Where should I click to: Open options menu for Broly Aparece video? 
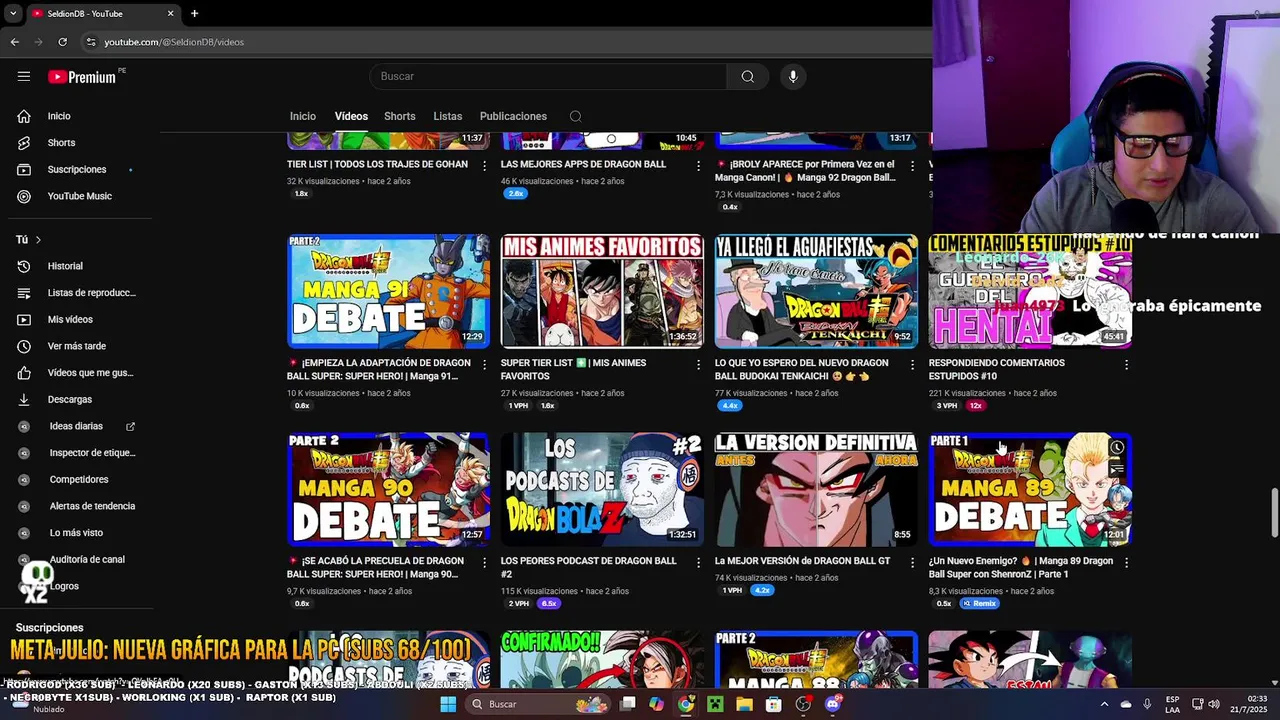[912, 165]
